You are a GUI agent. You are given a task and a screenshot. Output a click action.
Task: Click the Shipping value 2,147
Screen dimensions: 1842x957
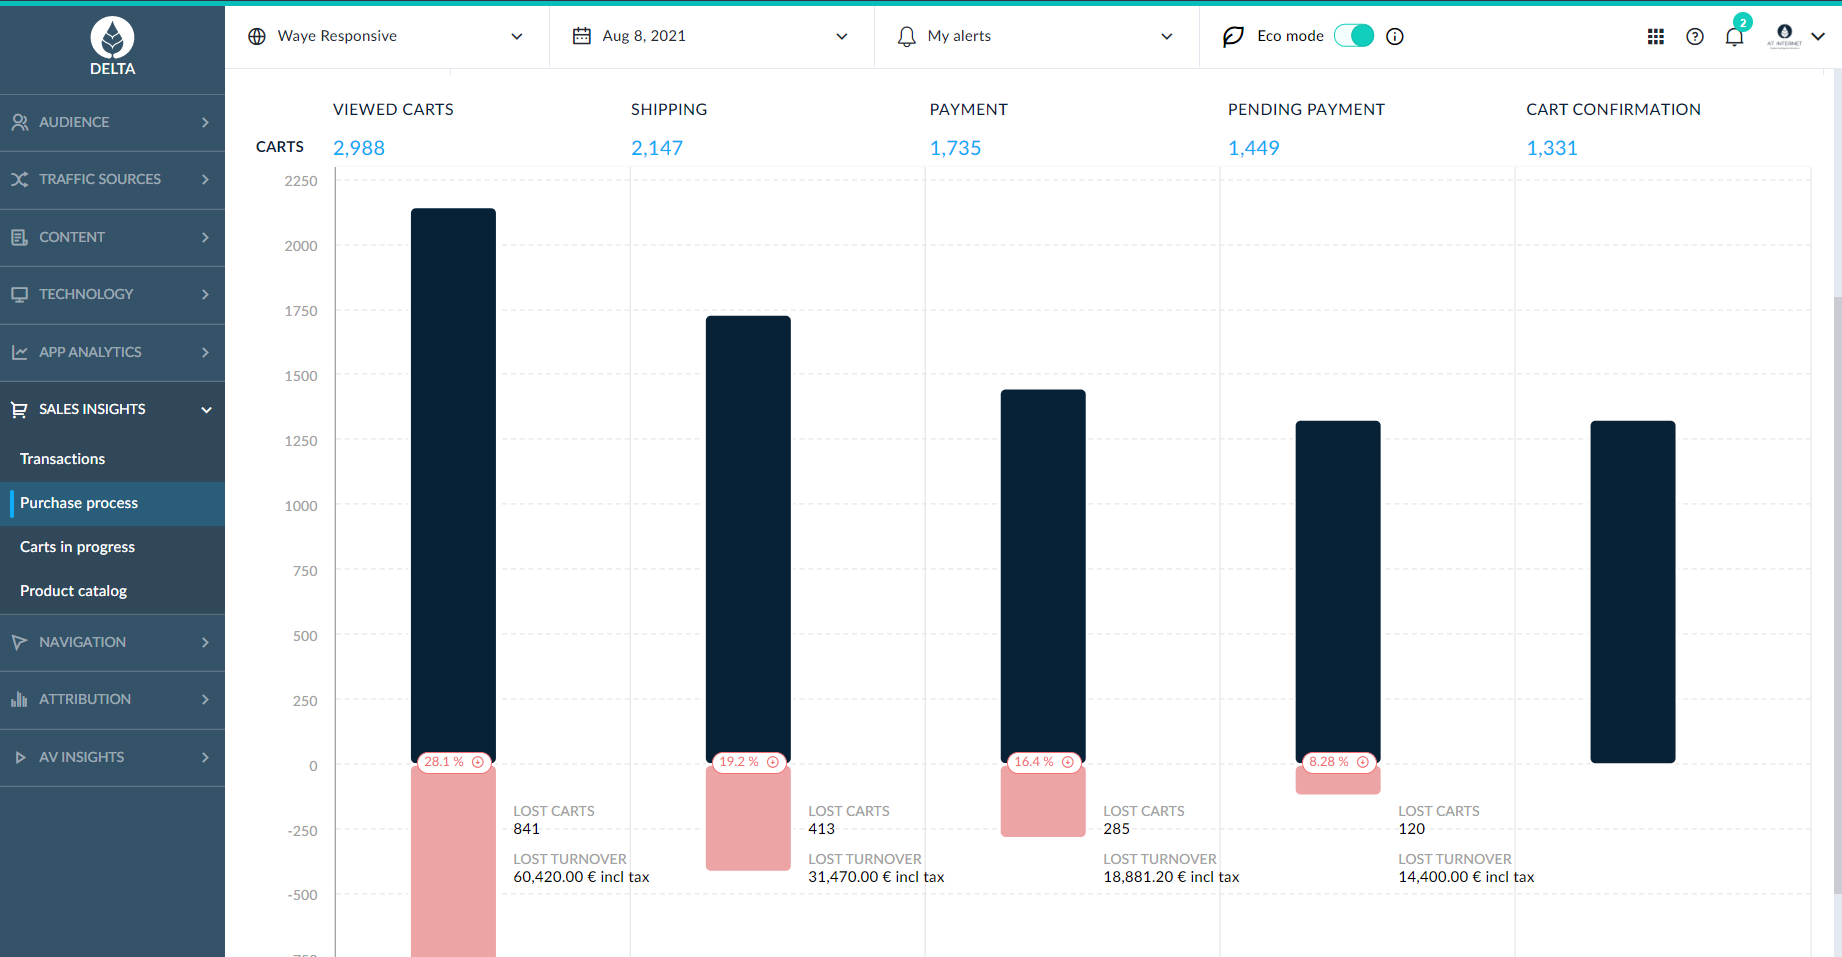click(x=657, y=148)
